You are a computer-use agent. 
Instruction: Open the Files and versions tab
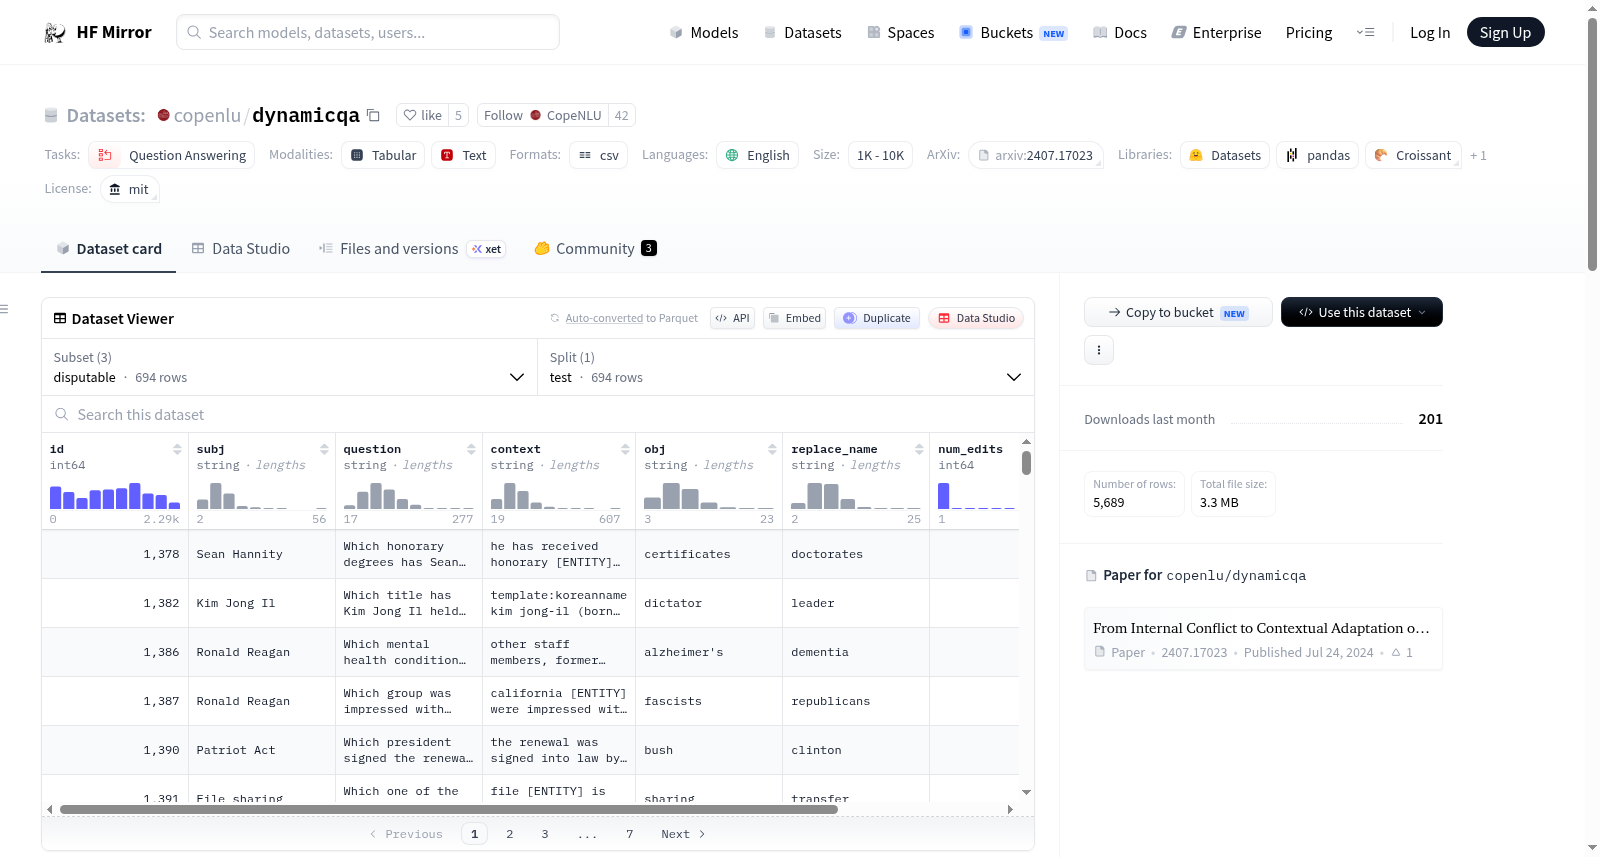(411, 249)
